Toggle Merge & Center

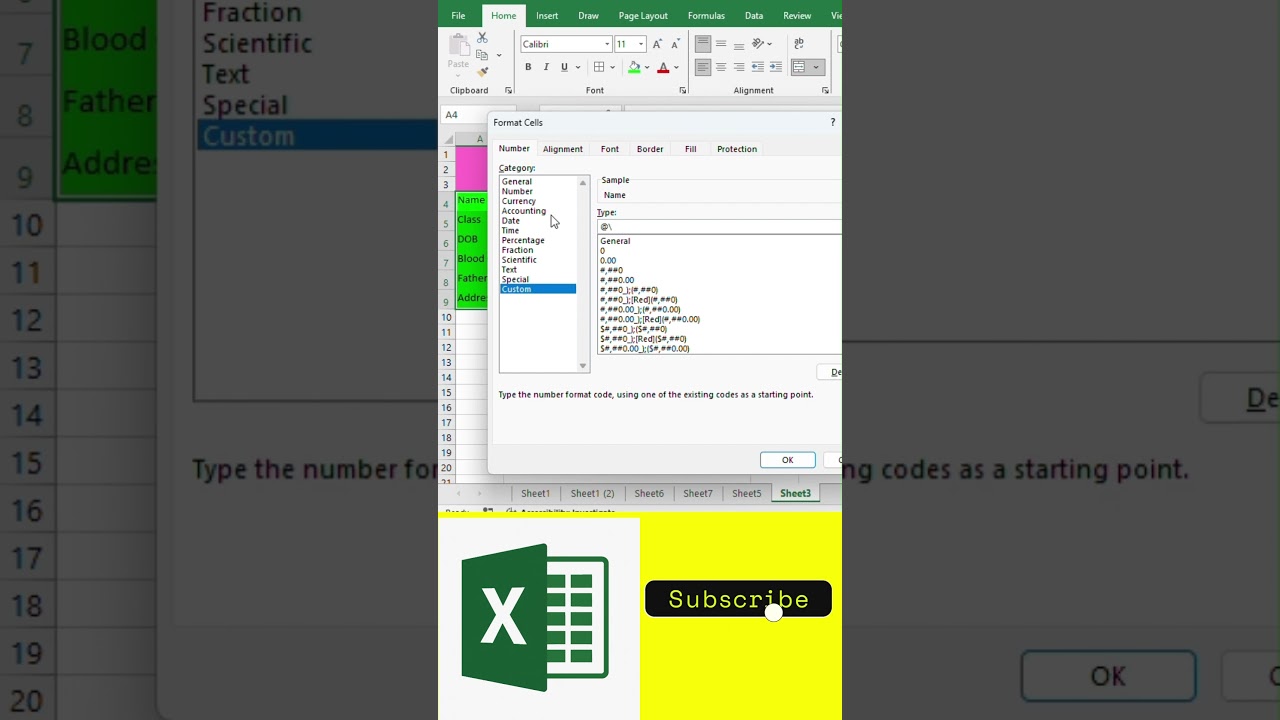[x=799, y=67]
